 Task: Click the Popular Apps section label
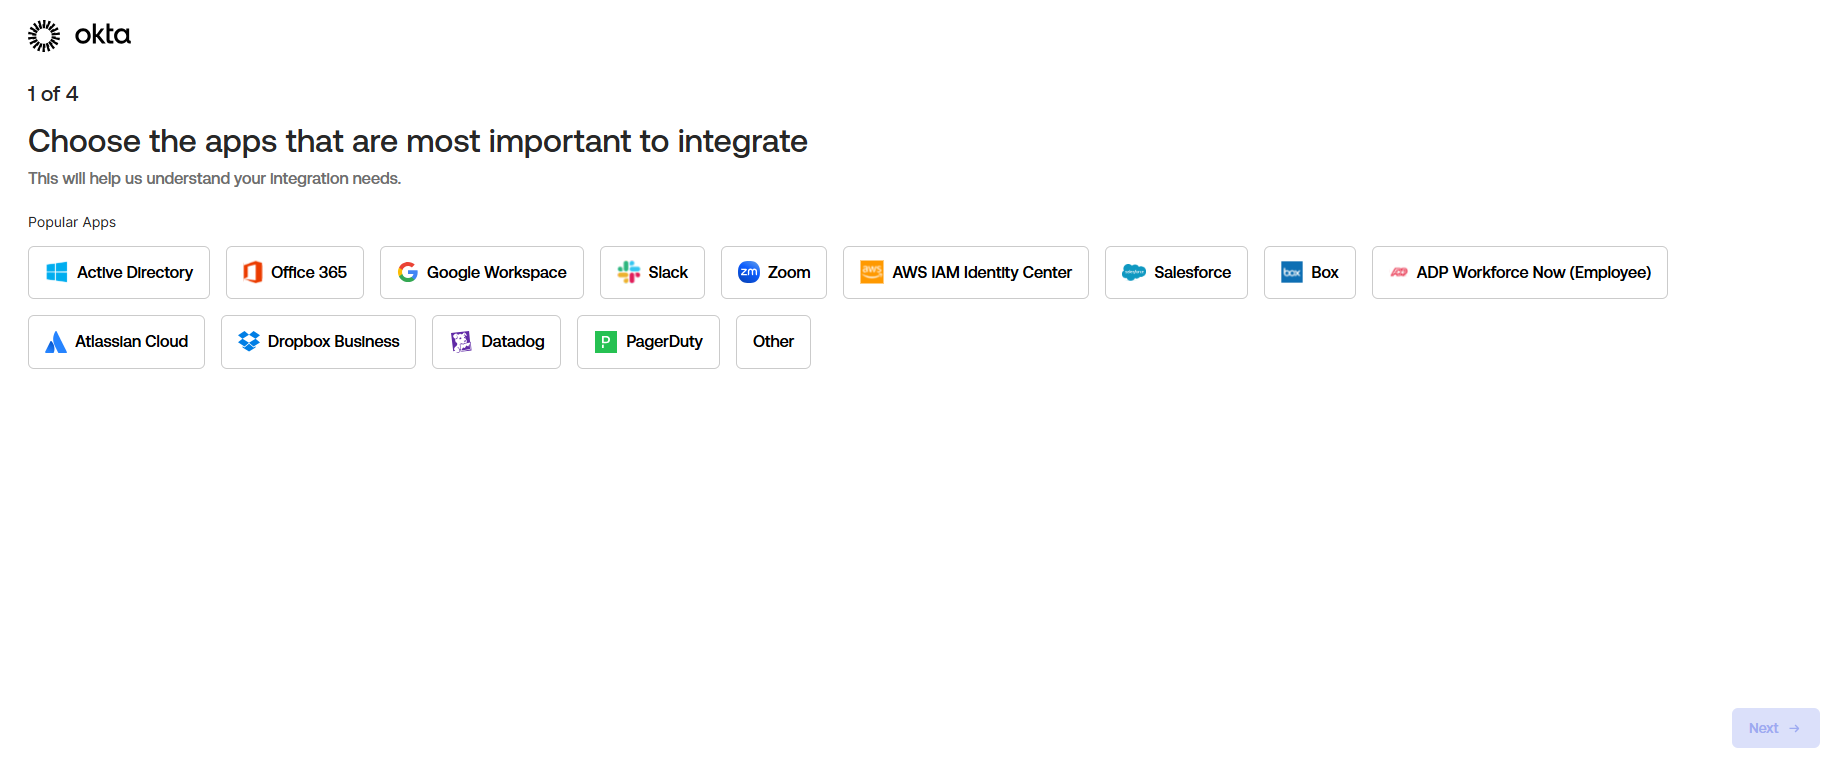[71, 222]
